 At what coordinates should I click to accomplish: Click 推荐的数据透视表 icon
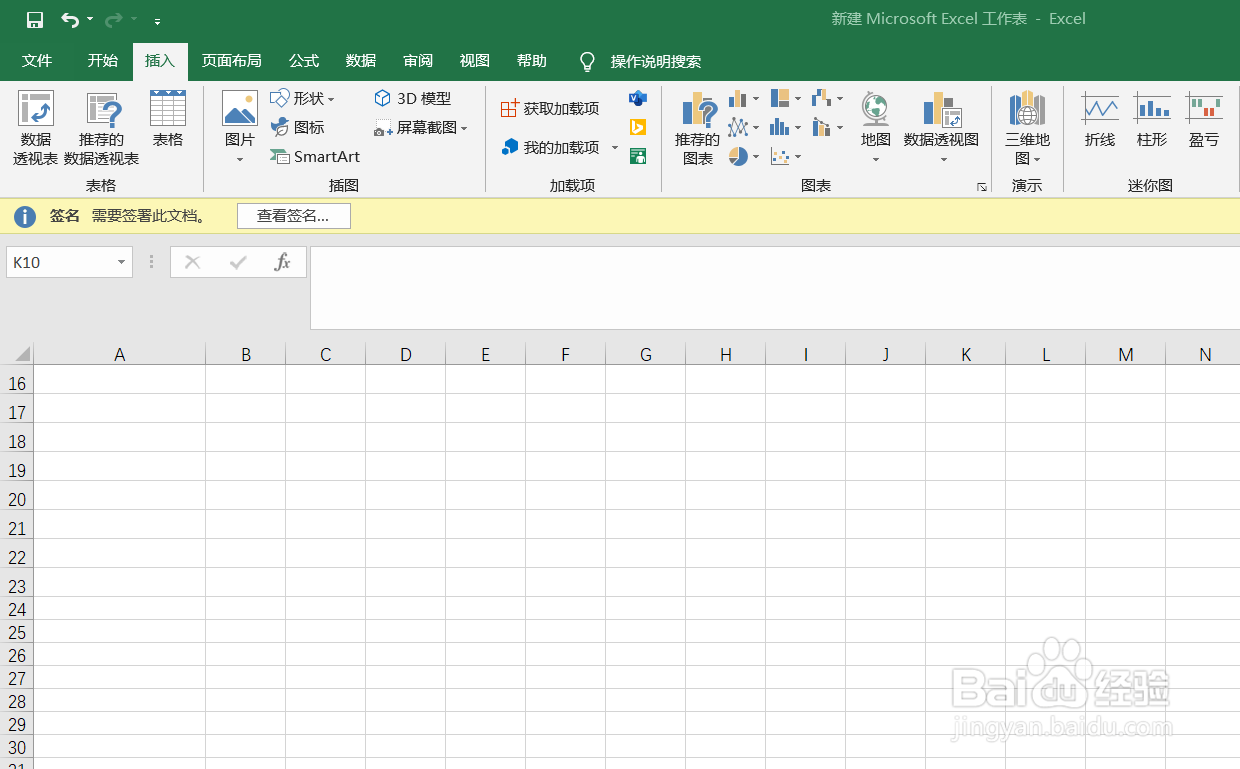(102, 128)
